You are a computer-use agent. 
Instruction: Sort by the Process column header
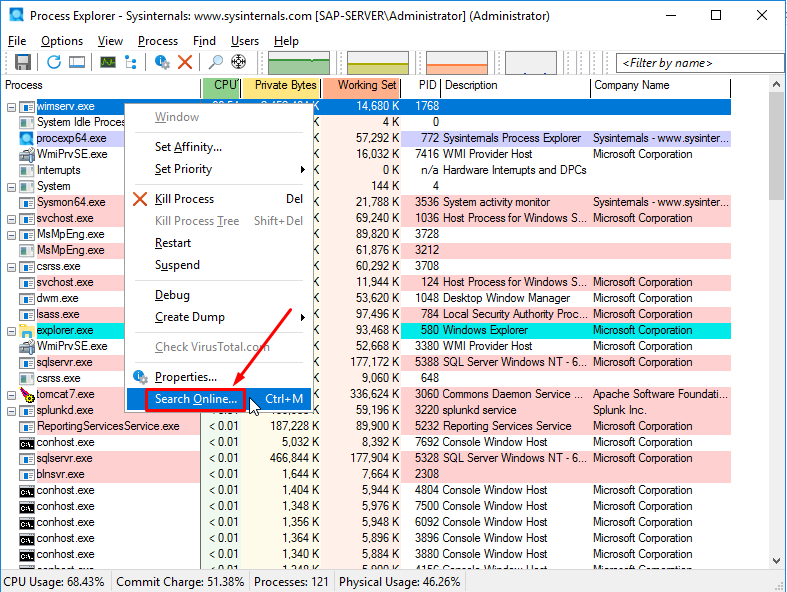click(x=101, y=85)
